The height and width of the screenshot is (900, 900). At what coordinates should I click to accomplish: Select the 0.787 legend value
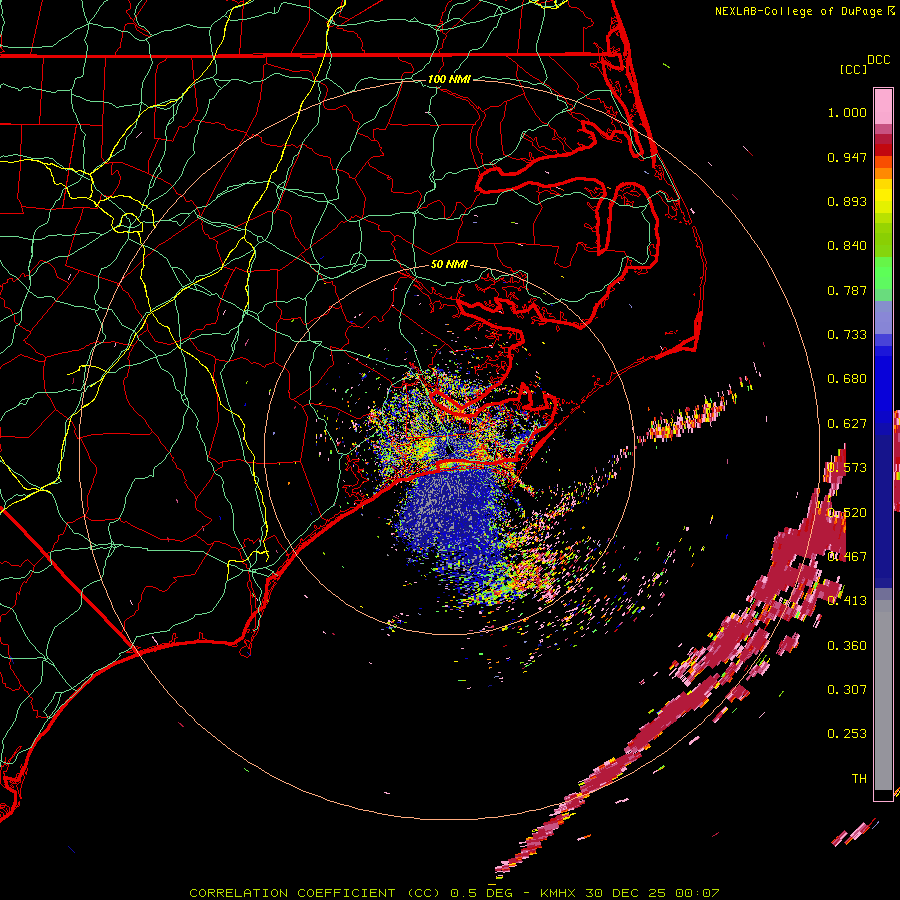tap(847, 290)
